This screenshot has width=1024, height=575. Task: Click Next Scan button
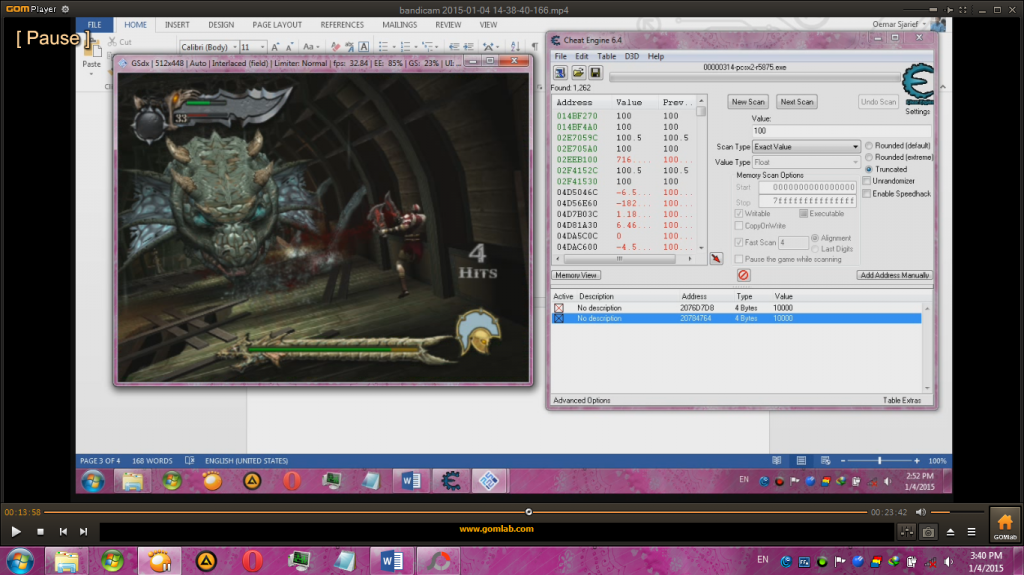pyautogui.click(x=797, y=102)
